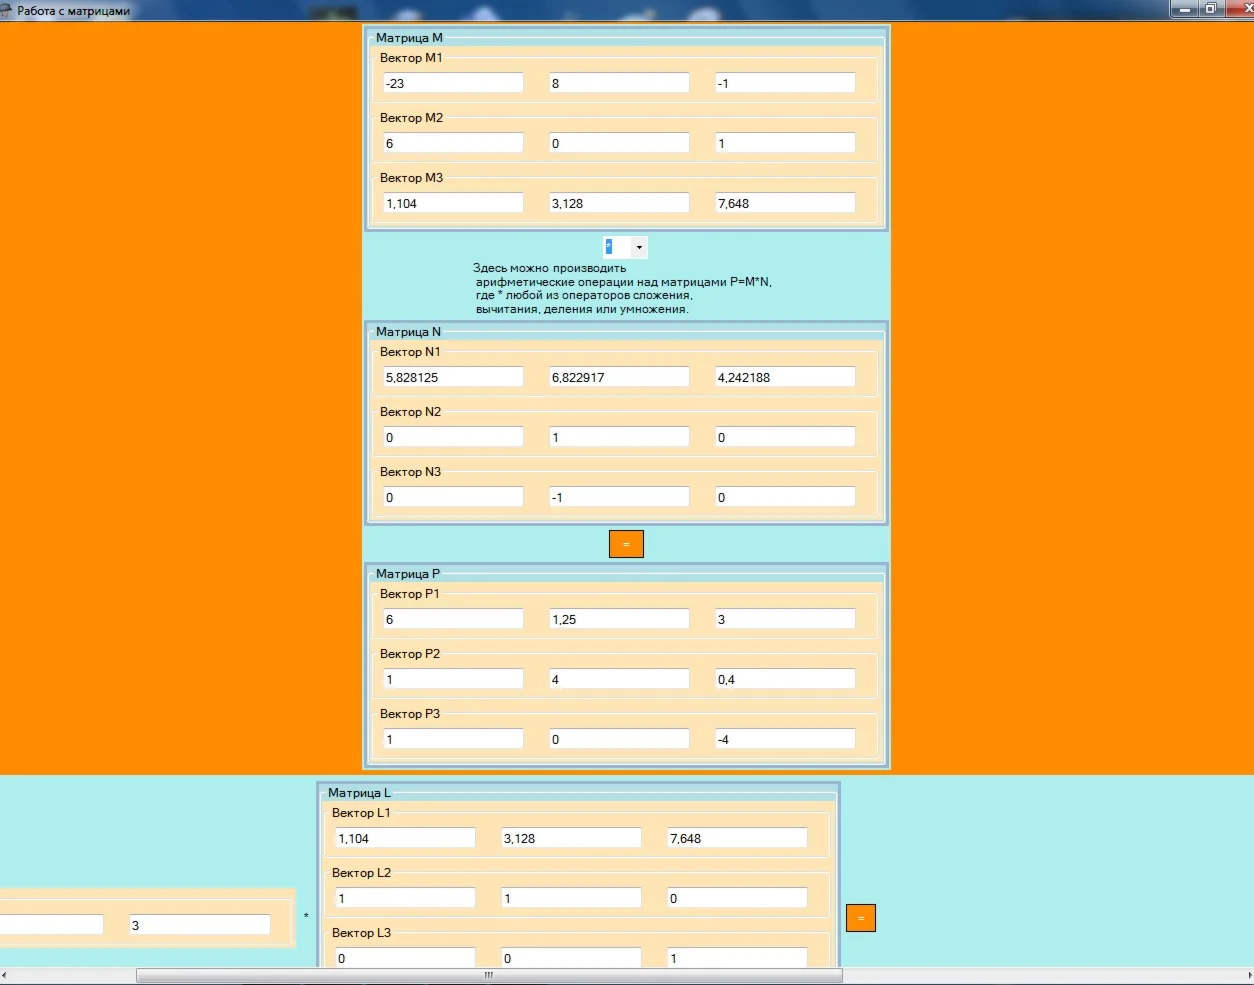Click the Вектор P2 field containing 4

pos(619,679)
